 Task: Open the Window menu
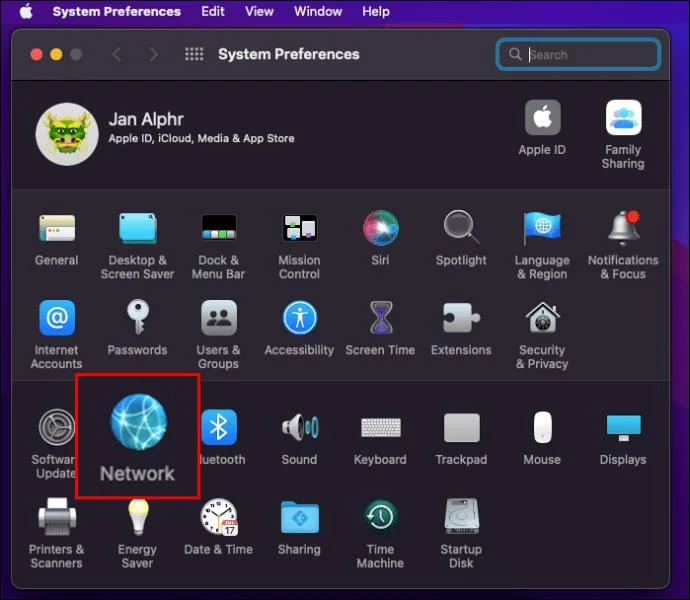(318, 11)
